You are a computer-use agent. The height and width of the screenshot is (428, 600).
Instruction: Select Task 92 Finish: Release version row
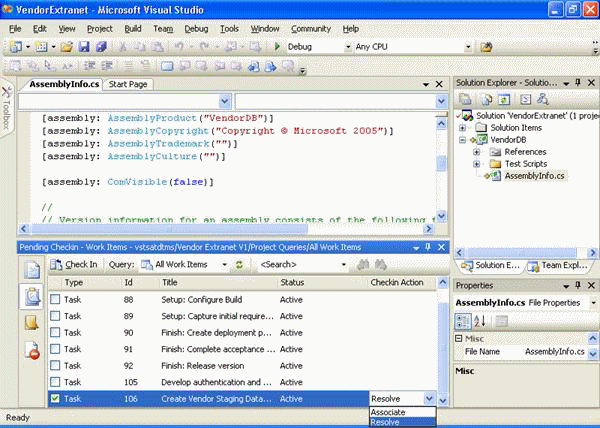(242, 366)
